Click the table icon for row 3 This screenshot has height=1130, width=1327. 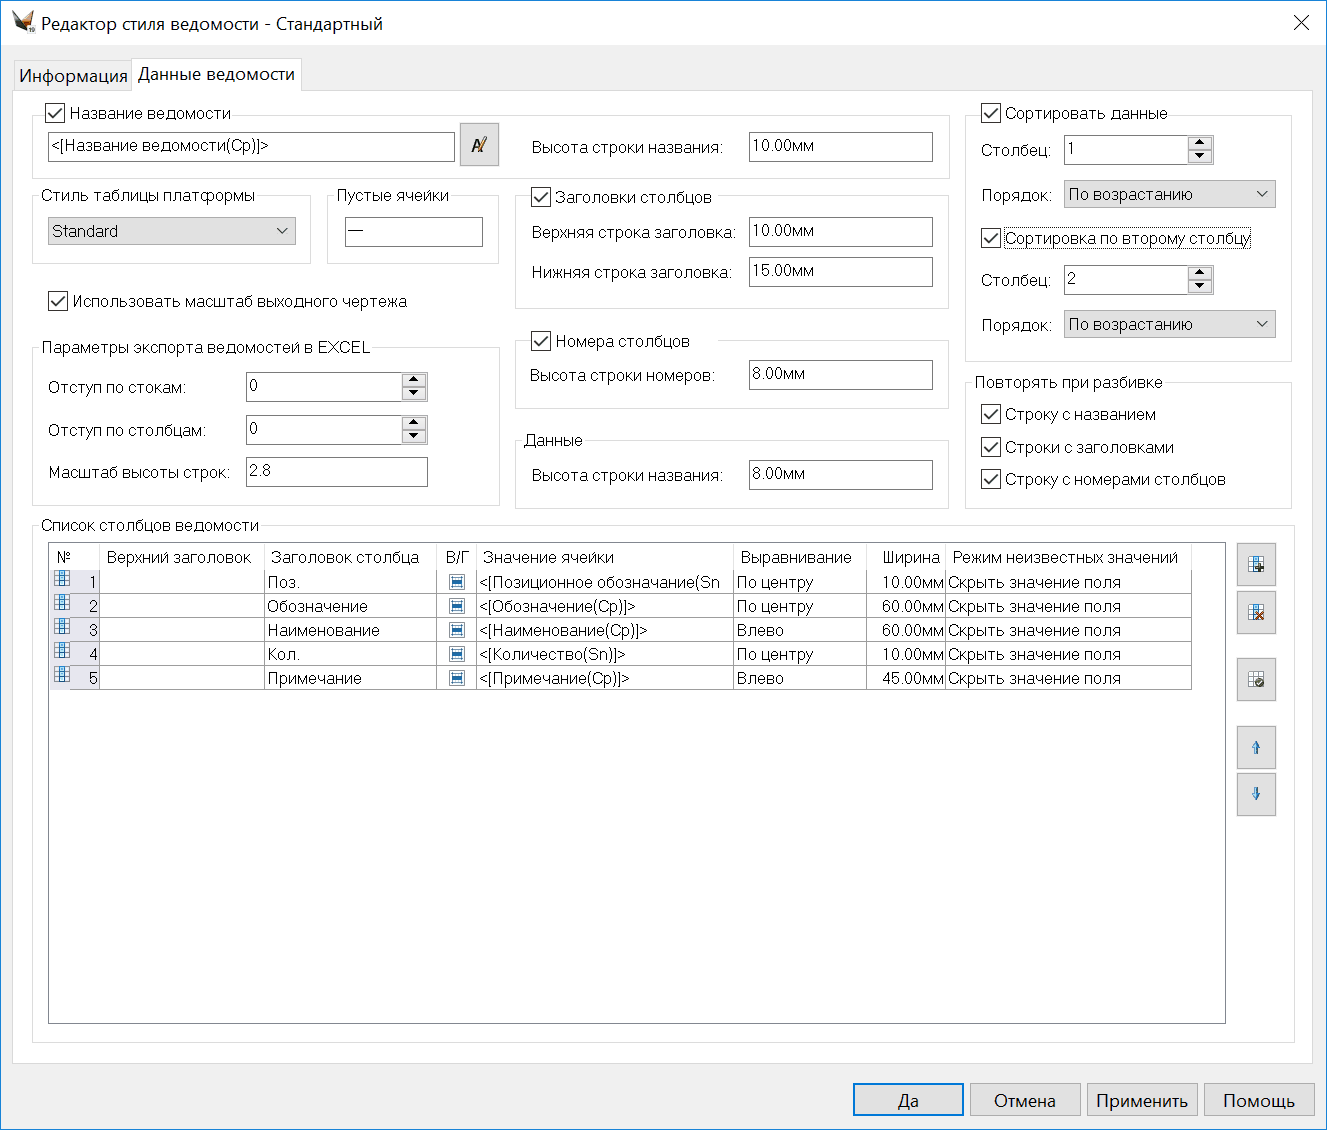pos(62,627)
